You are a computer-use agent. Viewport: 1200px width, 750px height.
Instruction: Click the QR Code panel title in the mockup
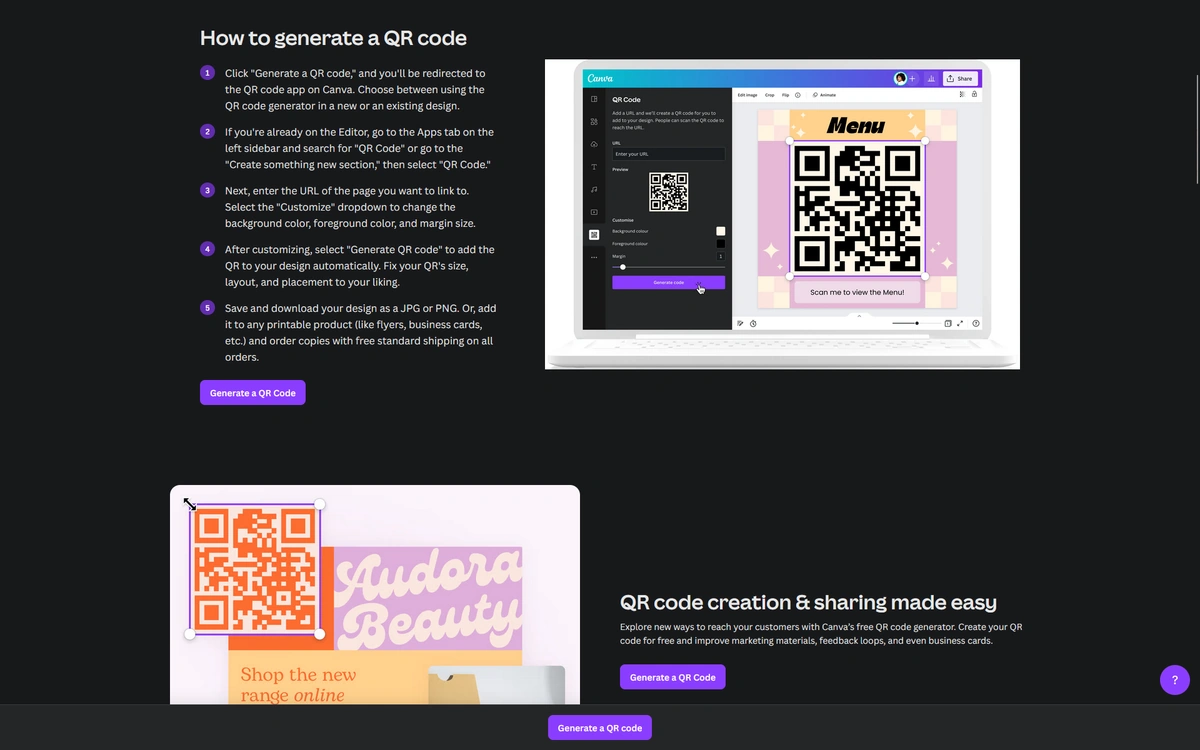point(626,100)
